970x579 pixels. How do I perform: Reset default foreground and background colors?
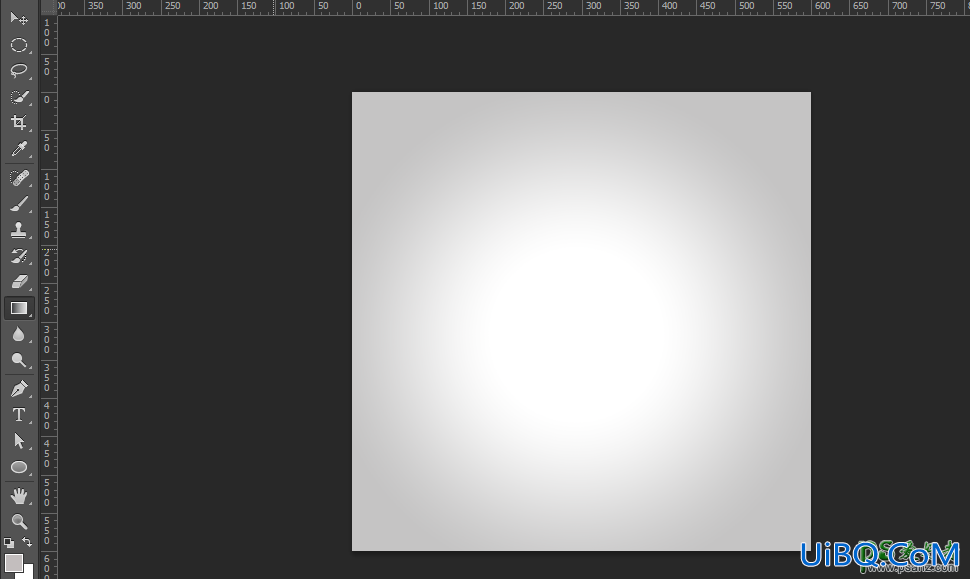[x=9, y=543]
